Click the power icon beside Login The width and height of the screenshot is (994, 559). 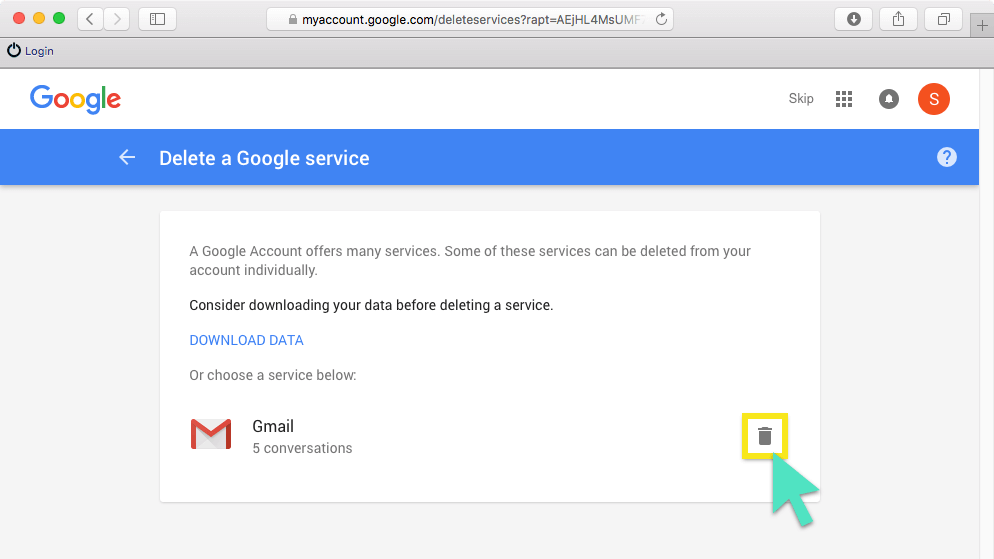(14, 50)
